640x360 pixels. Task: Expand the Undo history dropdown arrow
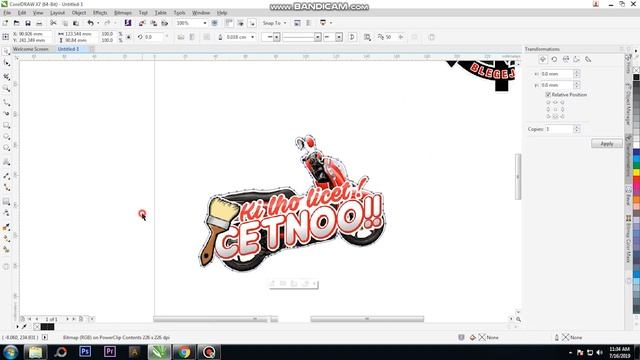click(x=98, y=23)
